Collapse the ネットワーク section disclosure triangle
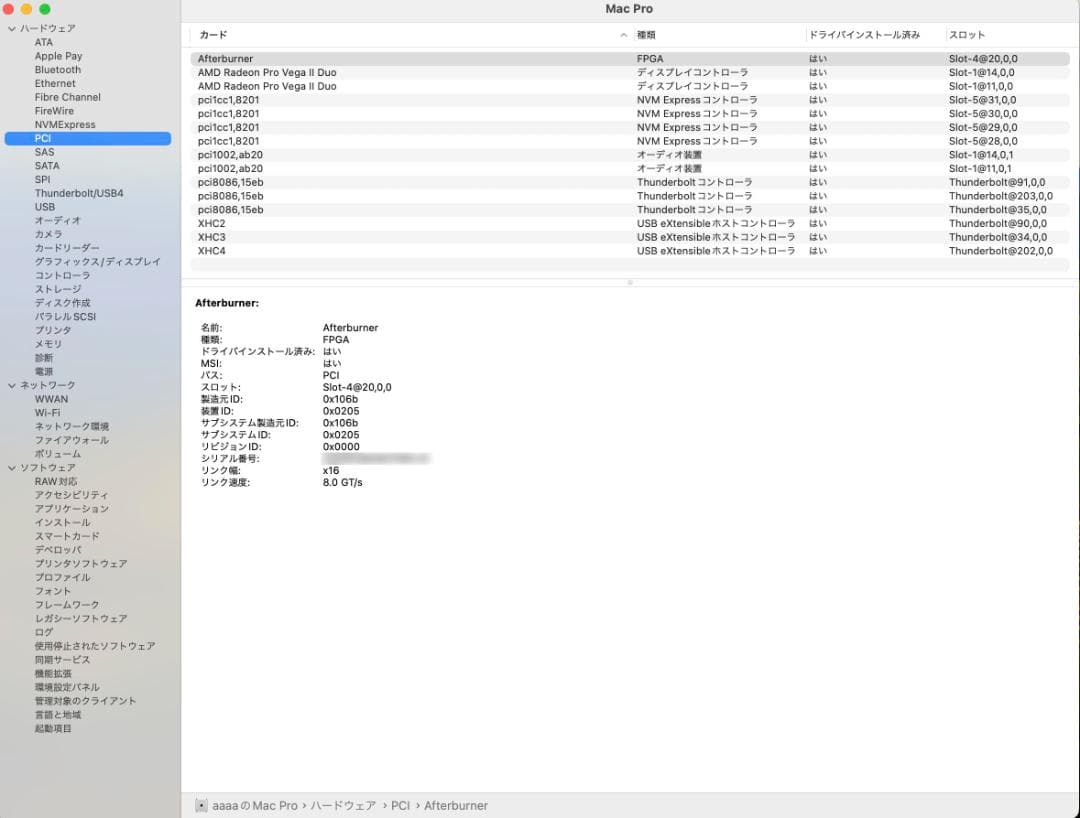Image resolution: width=1080 pixels, height=818 pixels. coord(12,385)
